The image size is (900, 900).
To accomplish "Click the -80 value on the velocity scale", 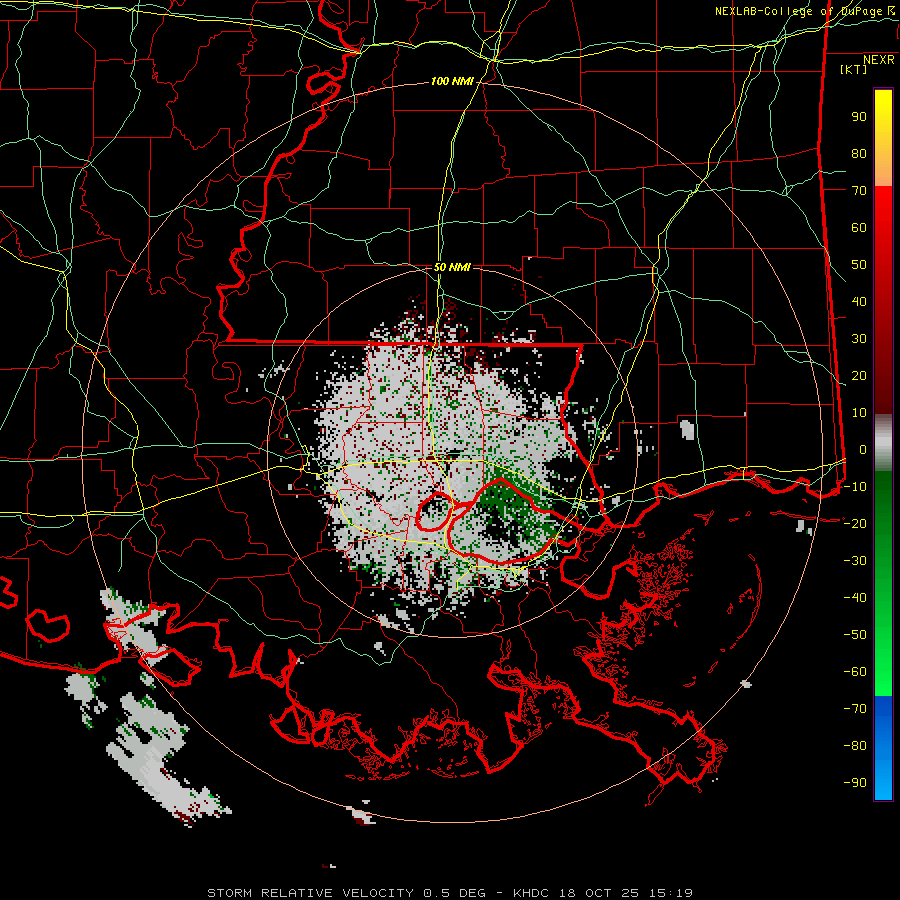I will (x=855, y=746).
